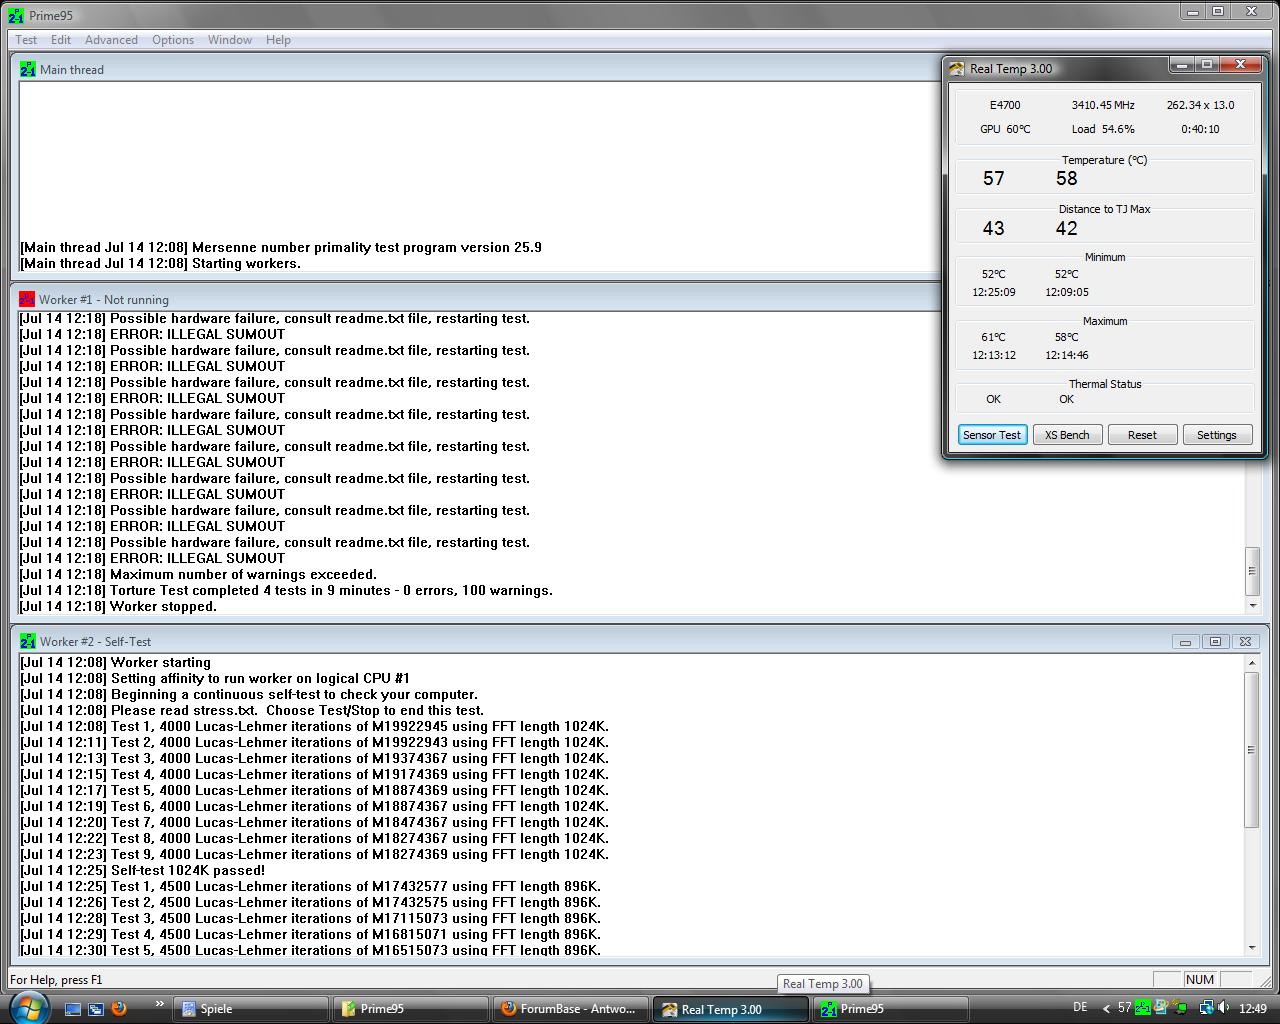Click the Prime95 title bar icon
Image resolution: width=1280 pixels, height=1024 pixels.
(17, 15)
